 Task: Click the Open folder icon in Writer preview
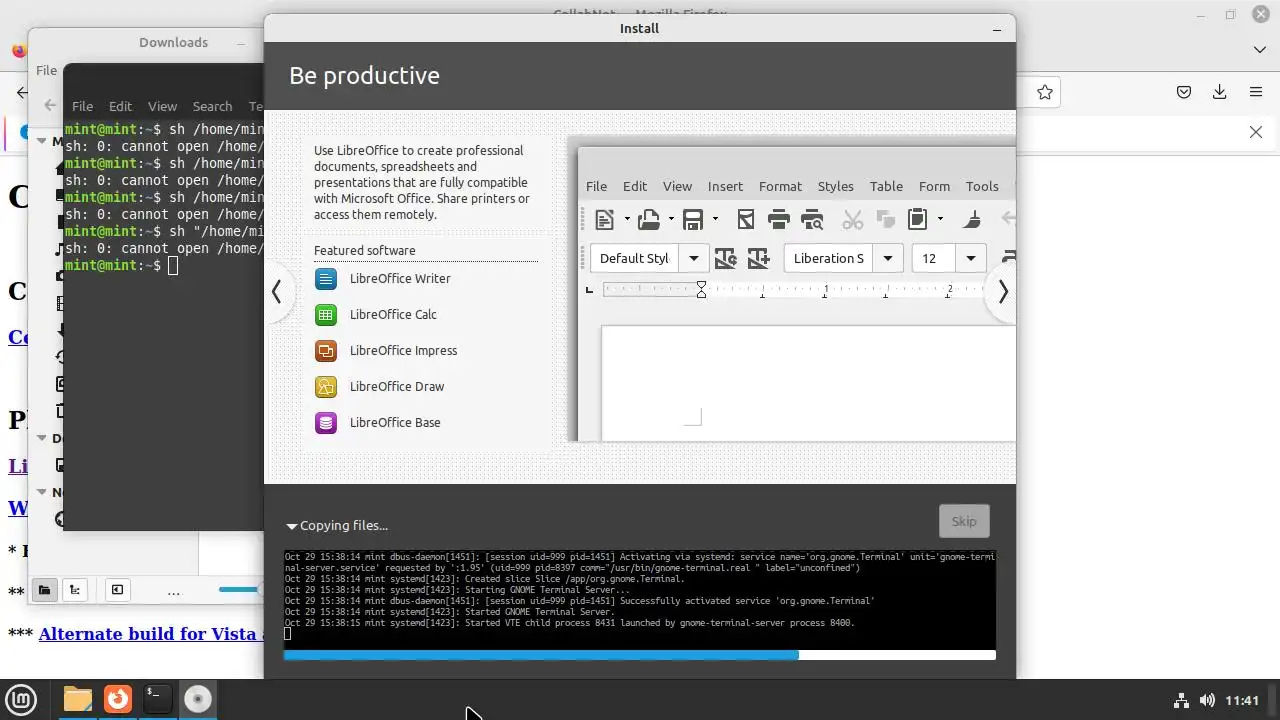(649, 220)
